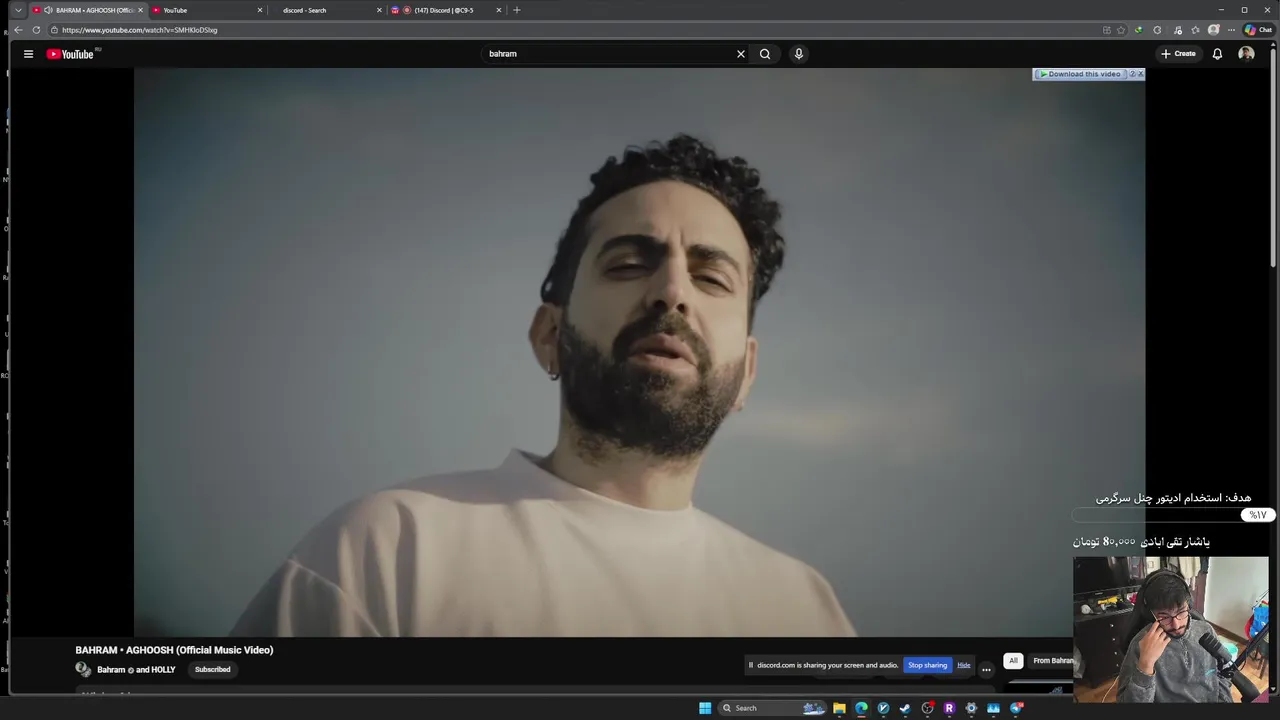Screen dimensions: 1280x720
Task: Open the tab search dropdown arrow
Action: pos(18,10)
